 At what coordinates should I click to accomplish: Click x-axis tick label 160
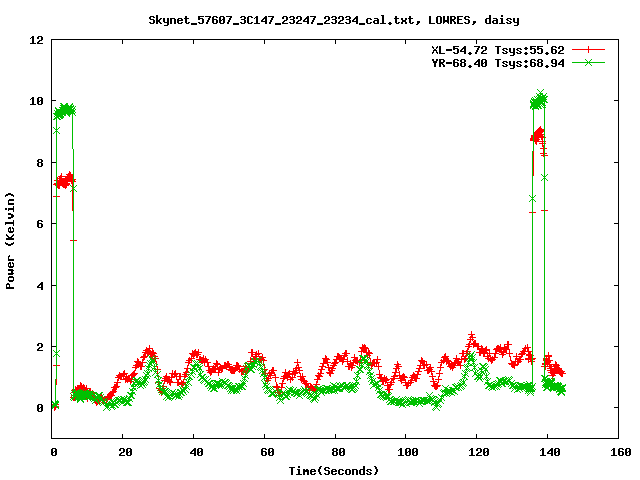tap(621, 452)
